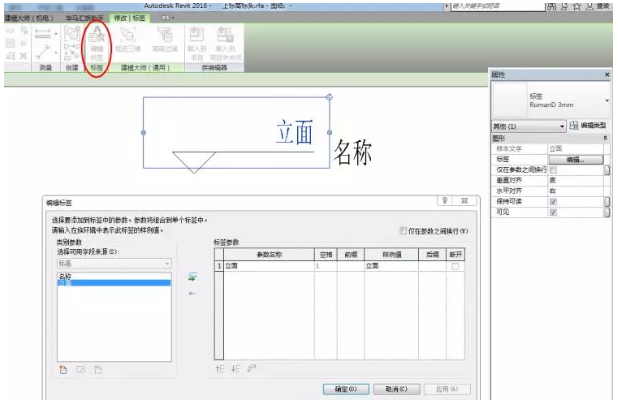
Task: Click the delete X icon in ribbon
Action: click(24, 56)
